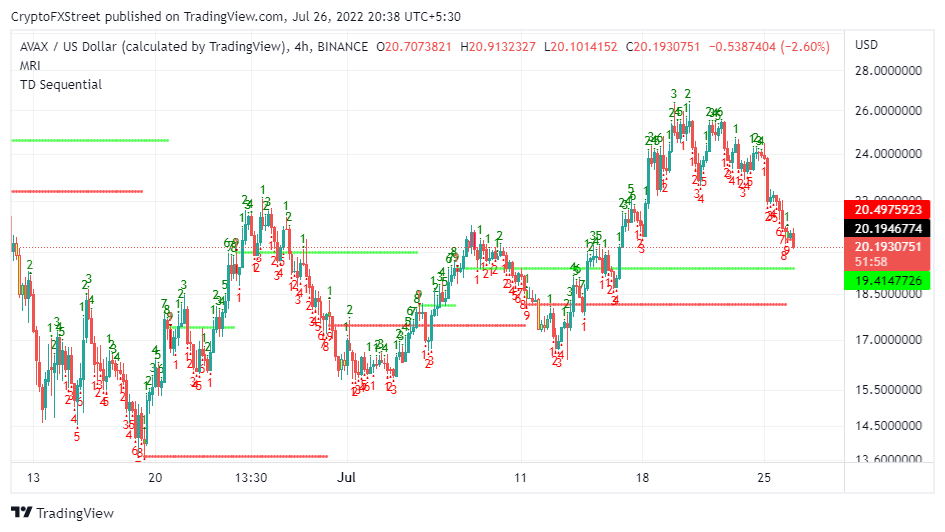Image resolution: width=945 pixels, height=532 pixels.
Task: Click the 13.6000000 price axis label
Action: pyautogui.click(x=888, y=459)
